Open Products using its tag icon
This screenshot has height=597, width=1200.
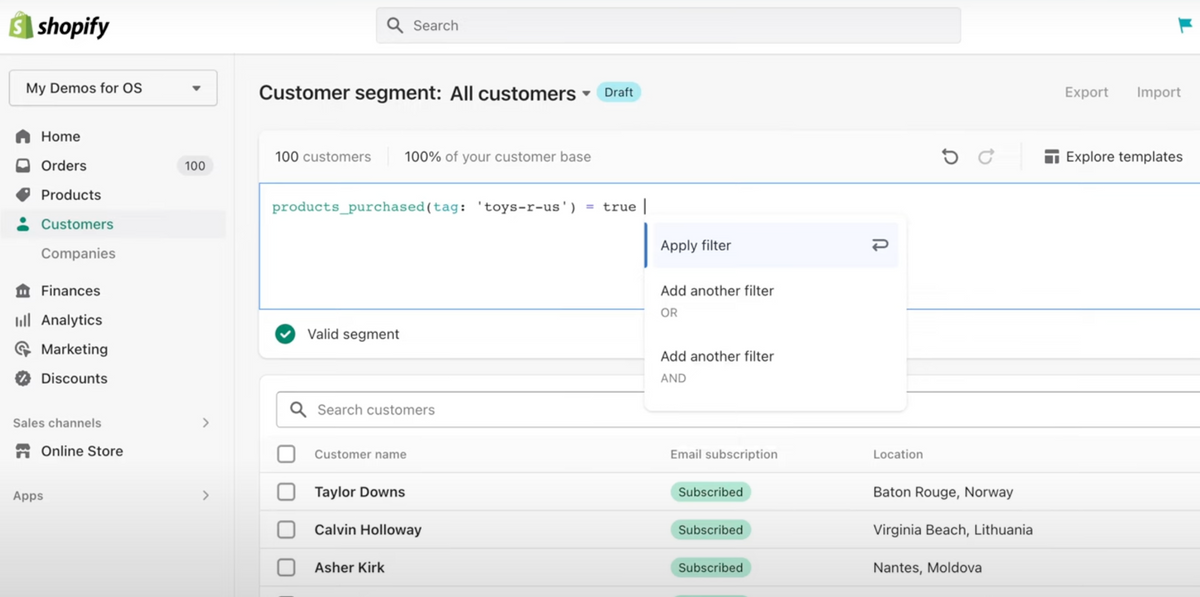[x=24, y=194]
